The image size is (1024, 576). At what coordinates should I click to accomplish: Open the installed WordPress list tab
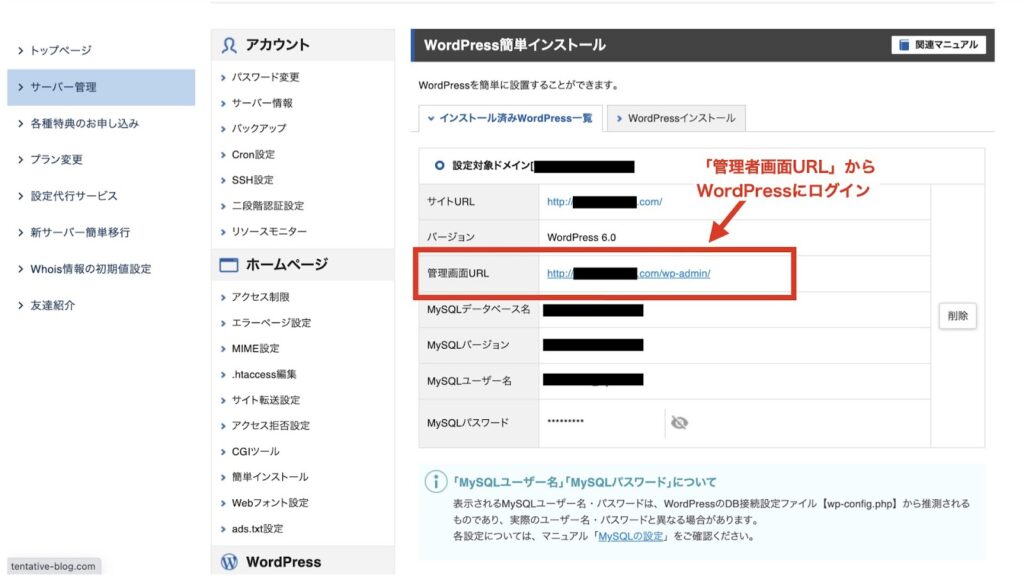(510, 118)
